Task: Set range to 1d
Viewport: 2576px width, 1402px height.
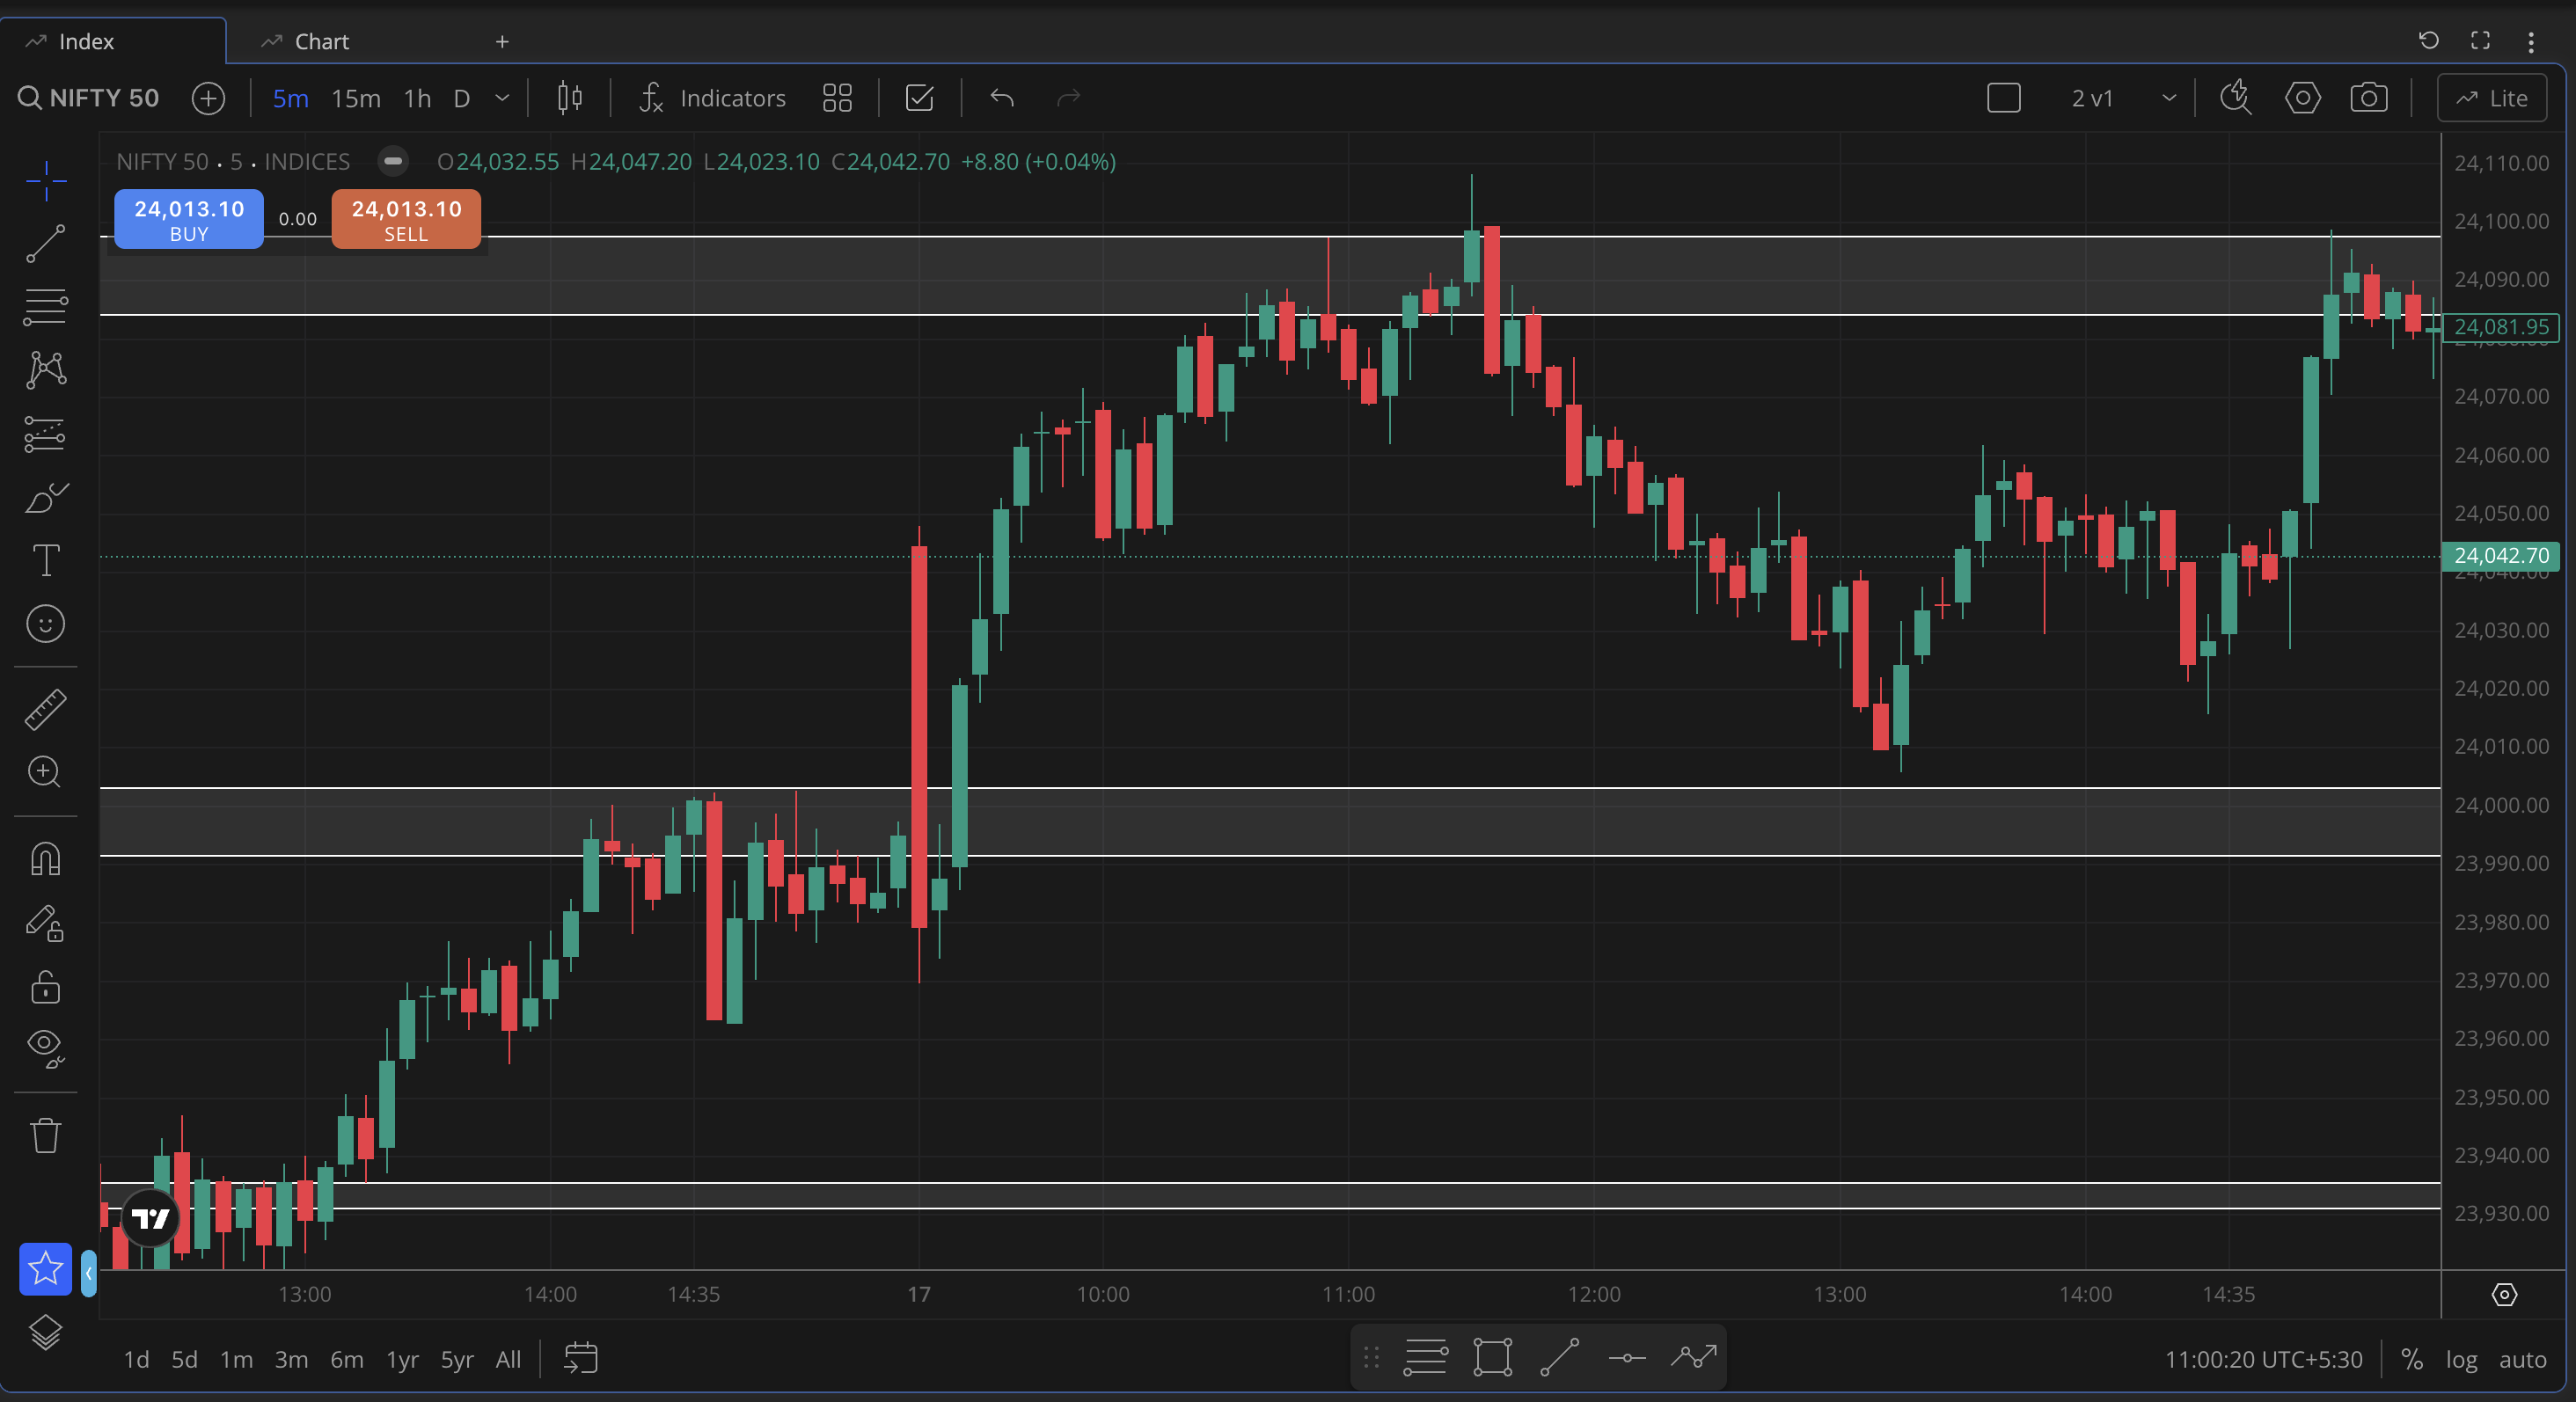Action: (x=136, y=1359)
